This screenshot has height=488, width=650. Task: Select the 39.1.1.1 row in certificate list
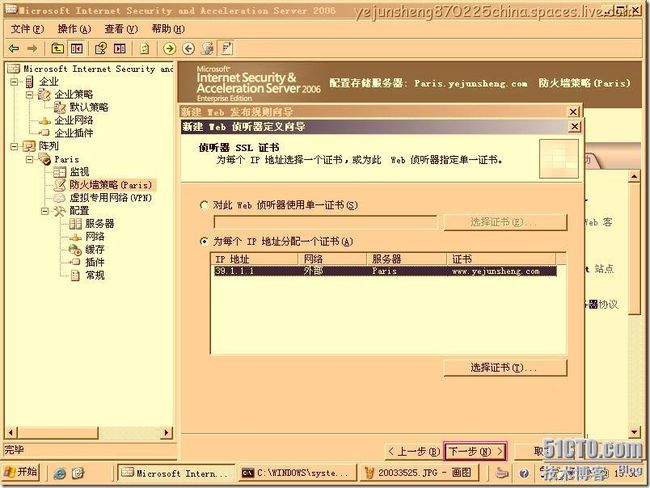click(x=385, y=271)
